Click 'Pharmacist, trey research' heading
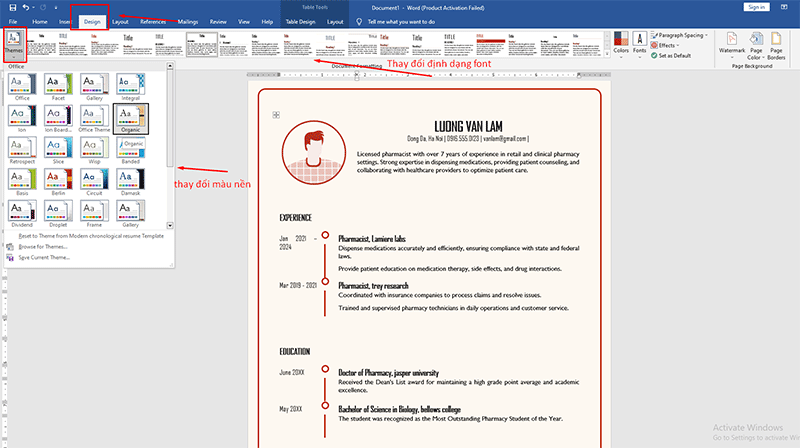 tap(373, 286)
